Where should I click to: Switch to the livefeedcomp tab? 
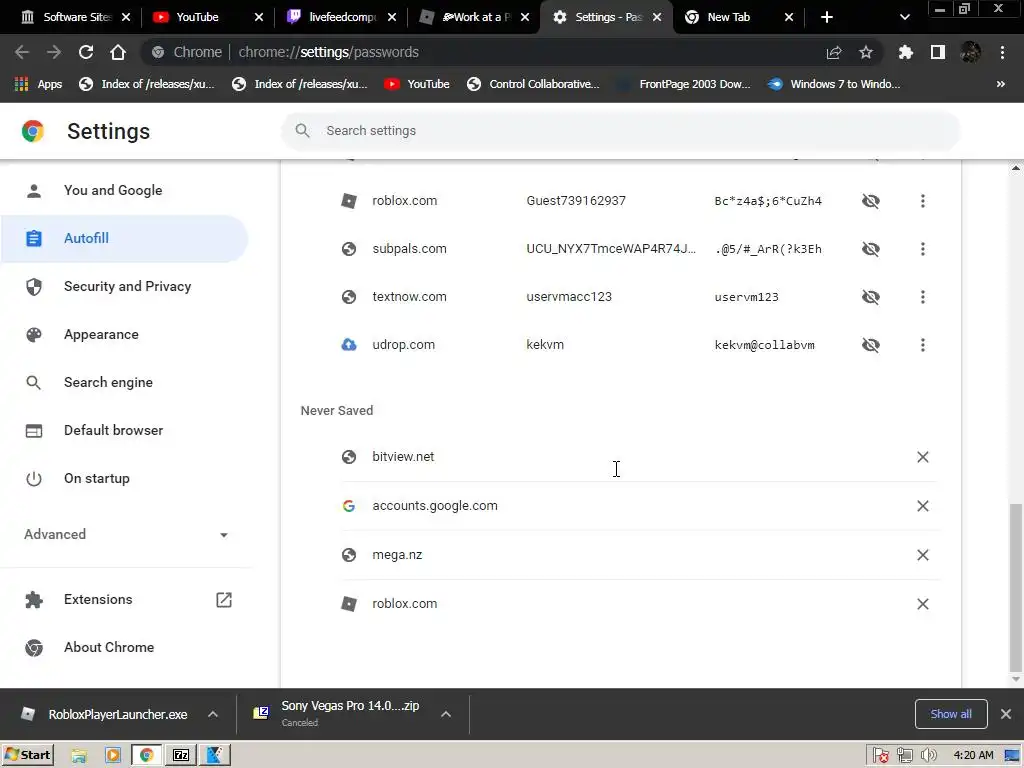[342, 17]
